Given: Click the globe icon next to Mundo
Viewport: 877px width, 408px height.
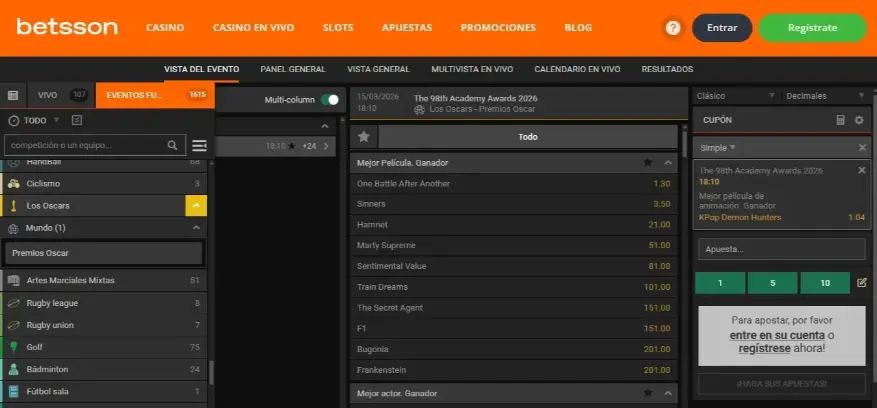Looking at the screenshot, I should coord(13,228).
